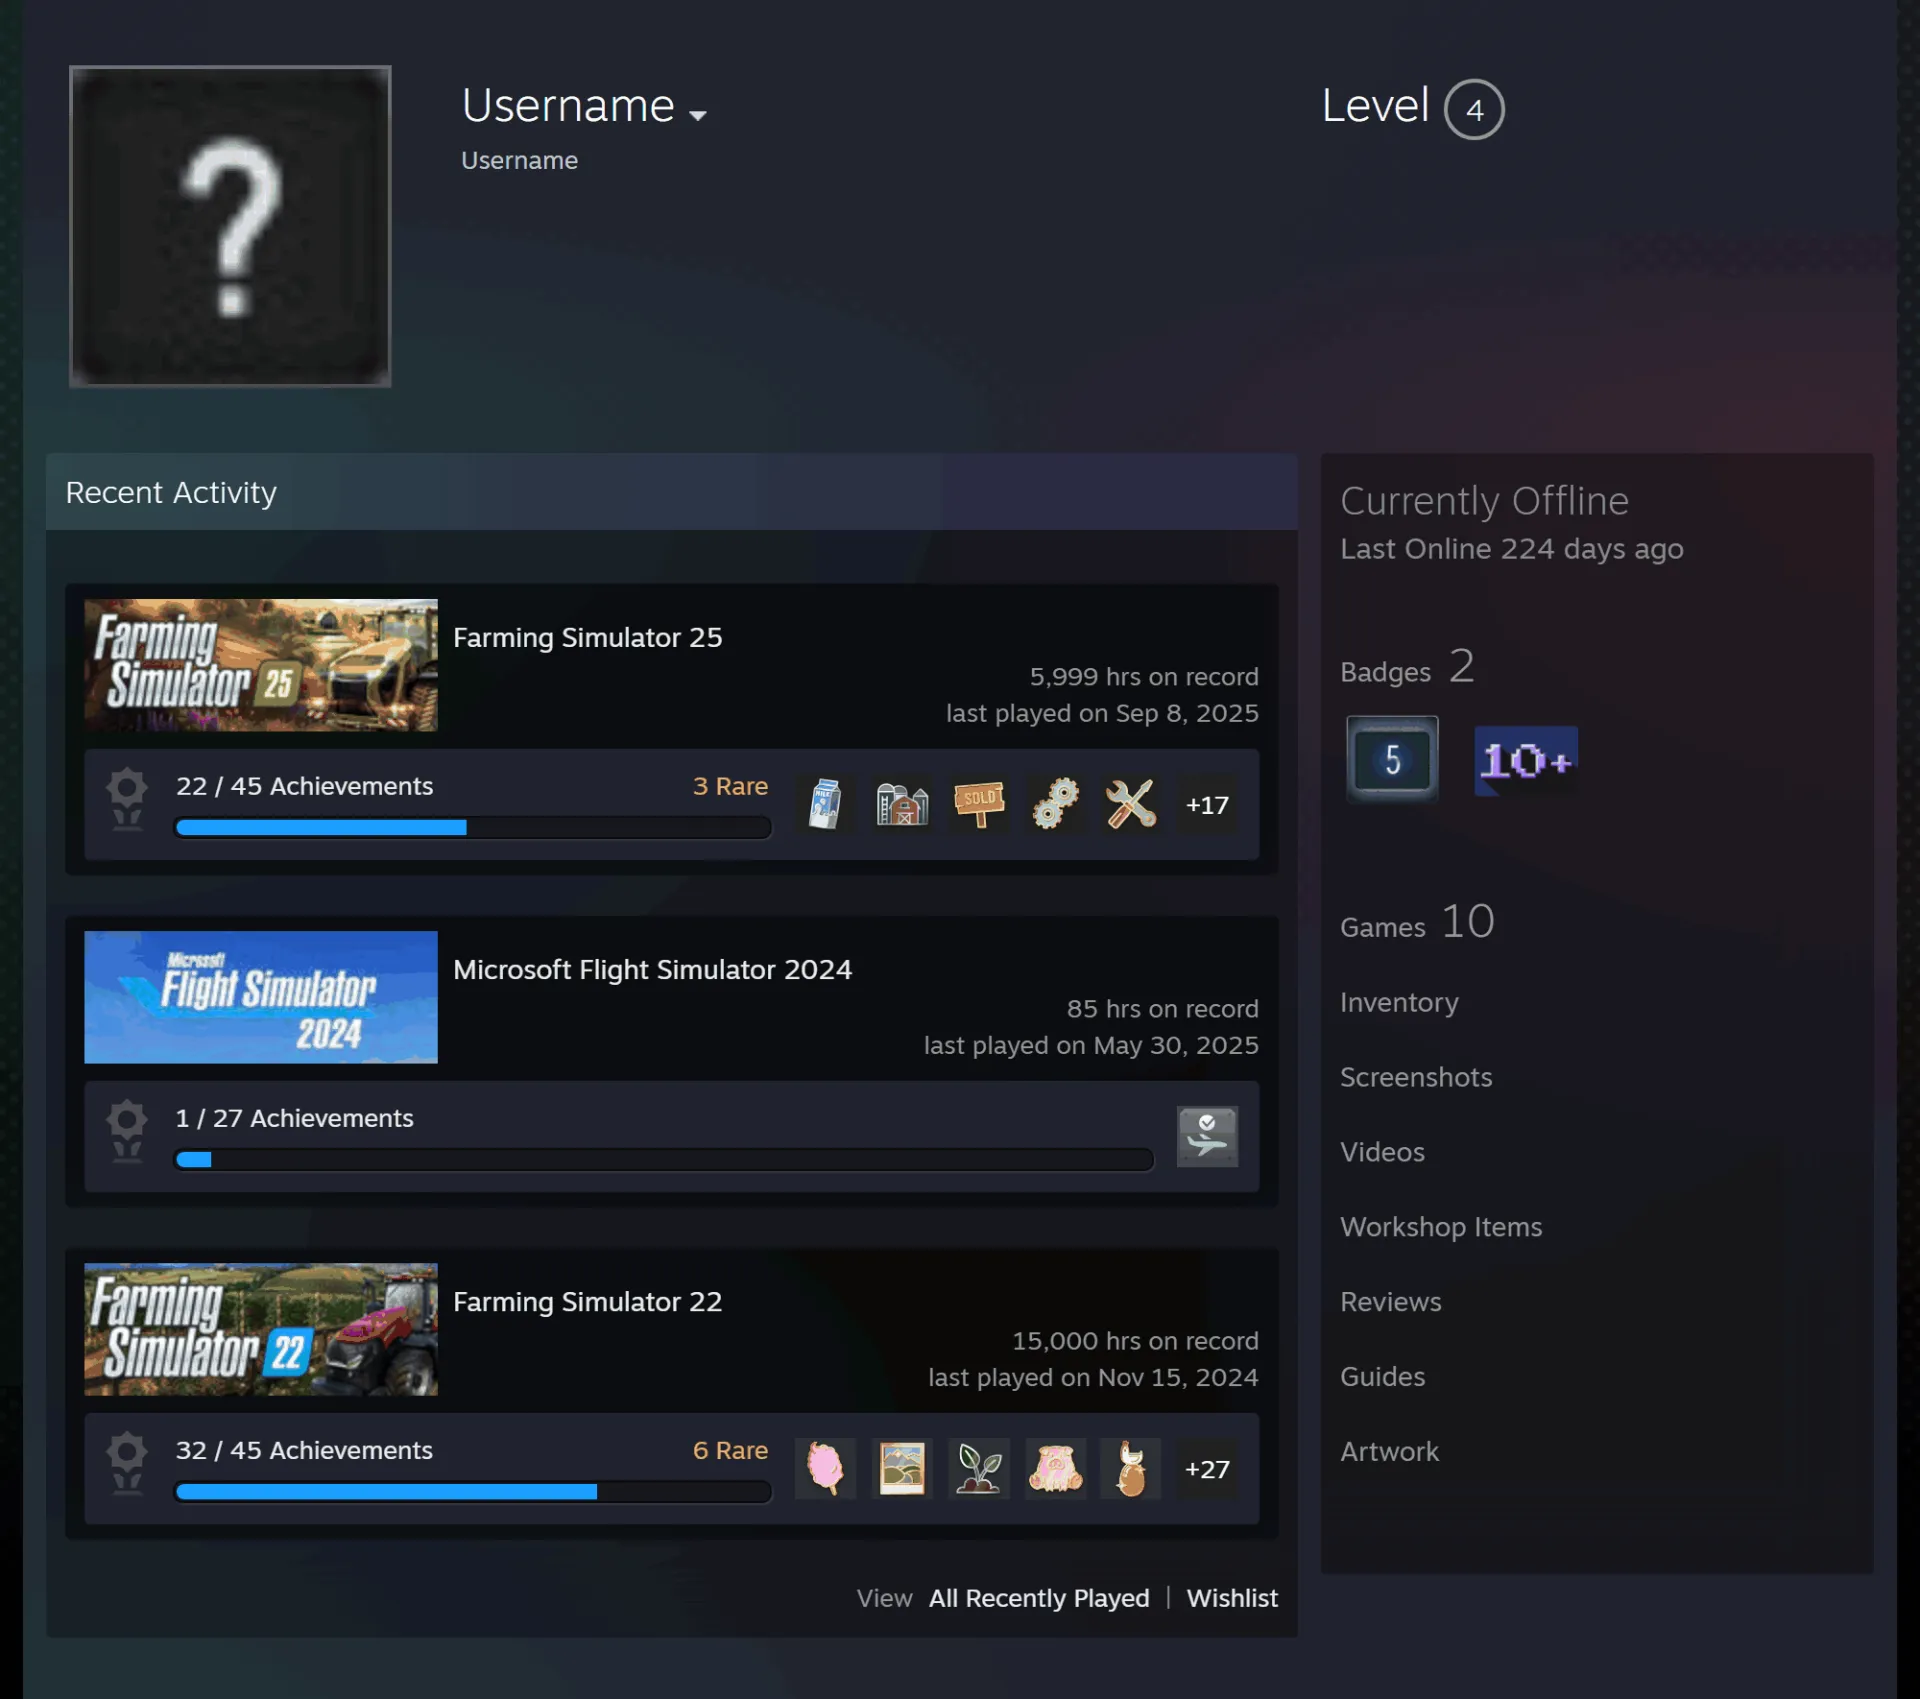Click the cotton candy achievement icon
Screen dimensions: 1920x1699
click(825, 1468)
